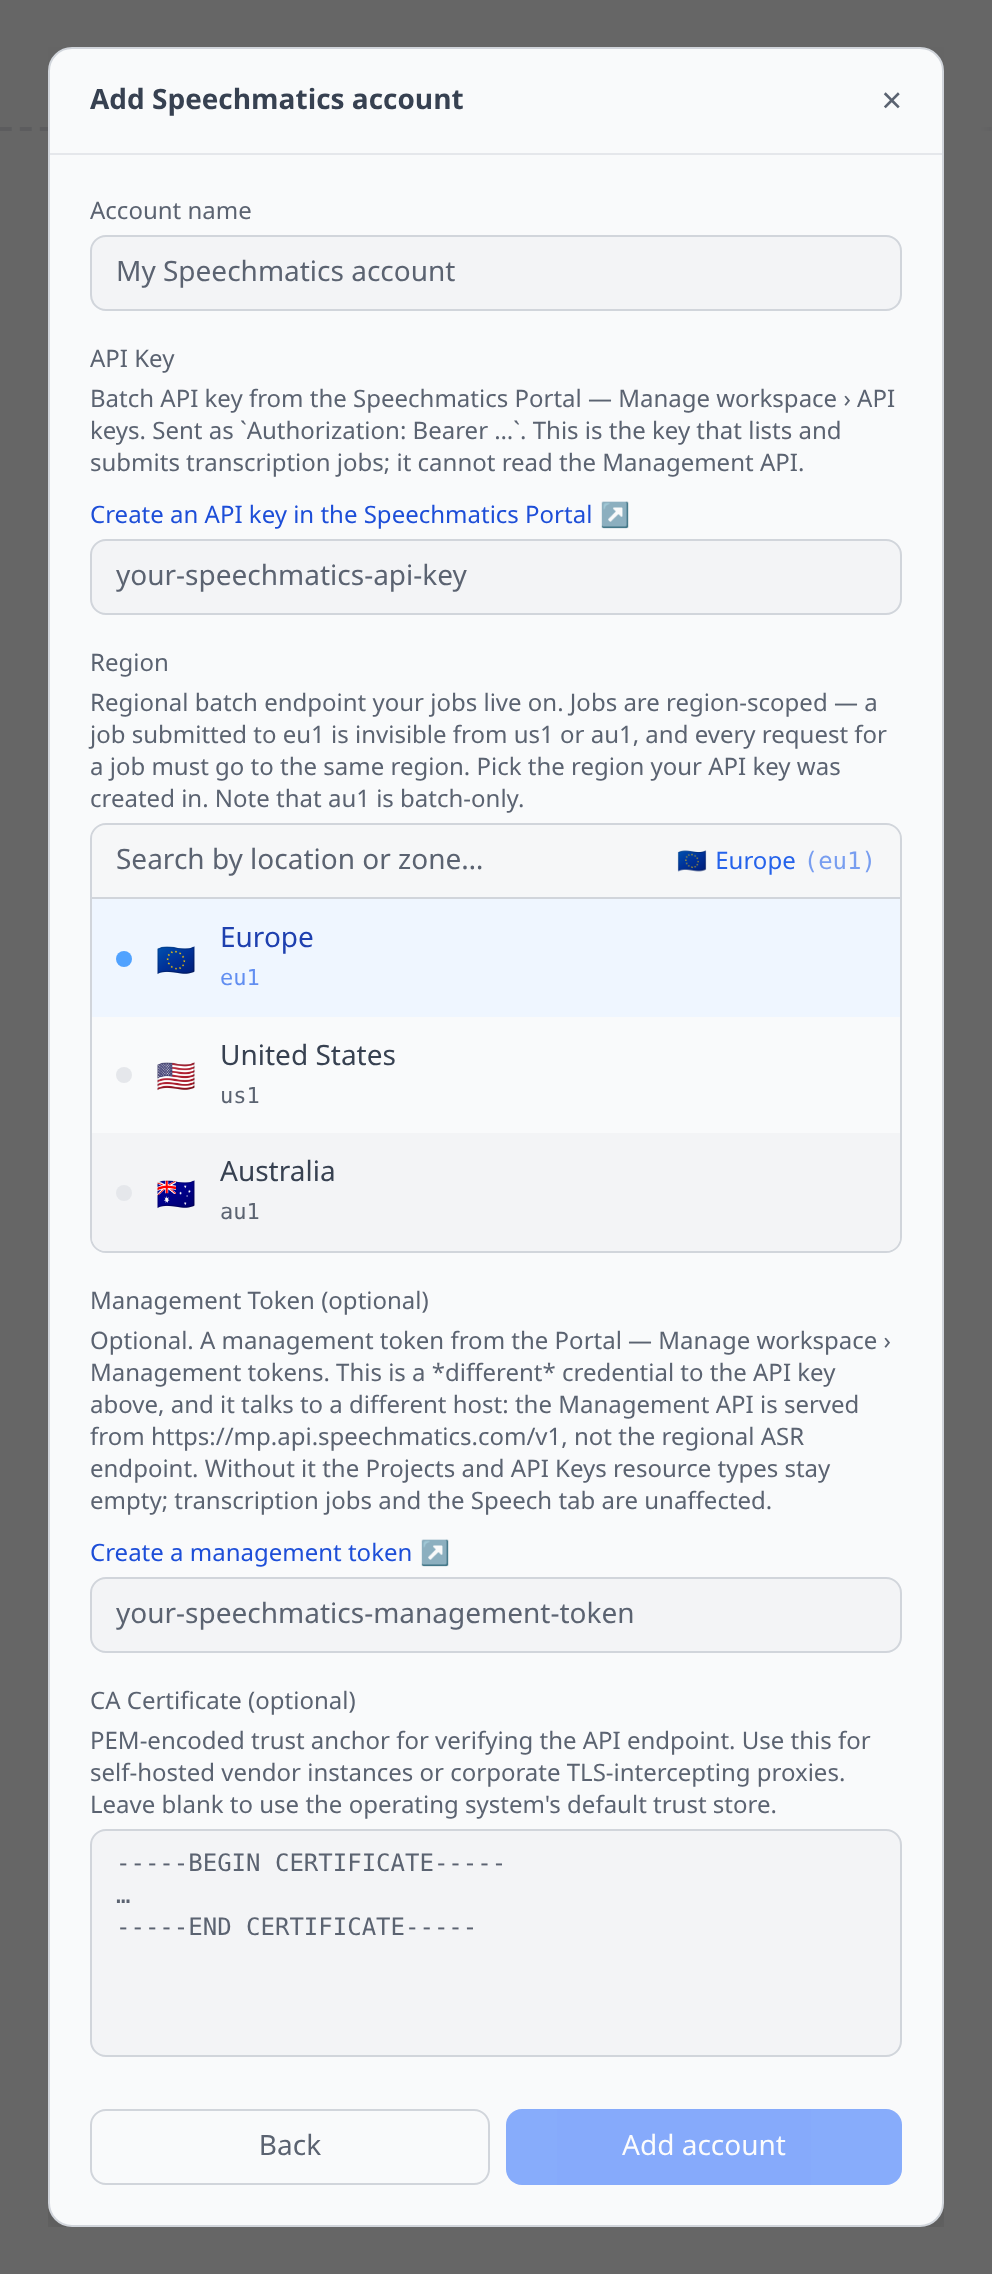Click the Add account button
Viewport: 992px width, 2274px height.
[x=704, y=2147]
